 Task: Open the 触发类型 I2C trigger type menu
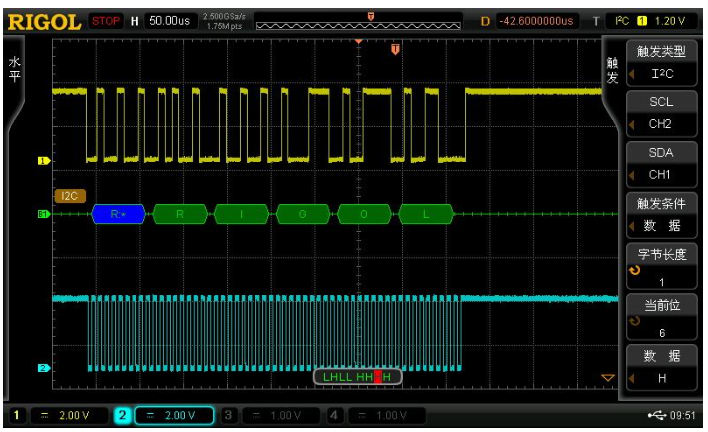661,63
